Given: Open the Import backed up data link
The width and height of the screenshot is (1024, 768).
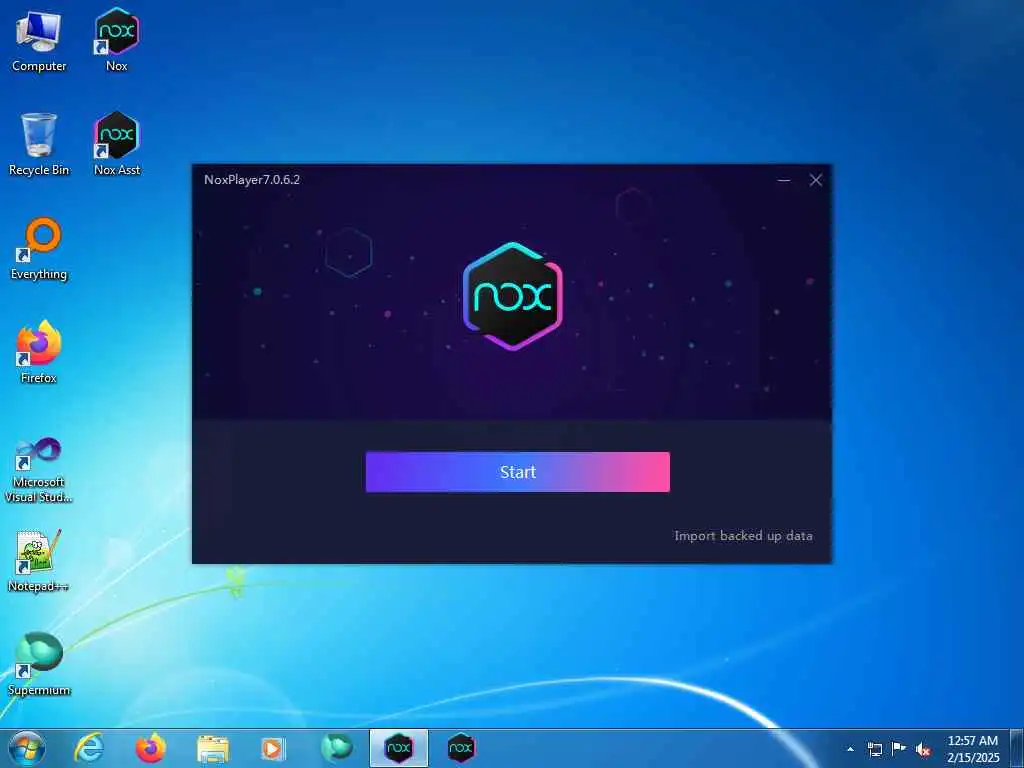Looking at the screenshot, I should (x=743, y=536).
